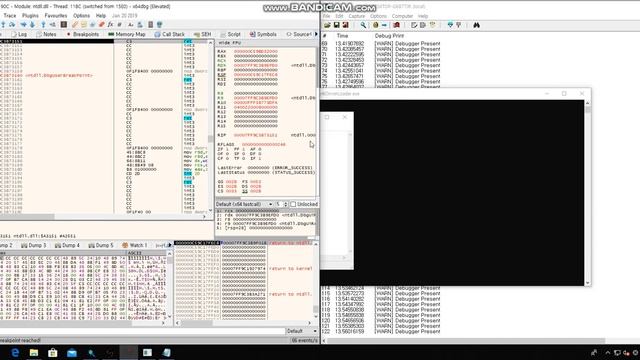This screenshot has height=360, width=640.
Task: Open the Default (x64 fastcall) convention dropdown
Action: click(244, 204)
